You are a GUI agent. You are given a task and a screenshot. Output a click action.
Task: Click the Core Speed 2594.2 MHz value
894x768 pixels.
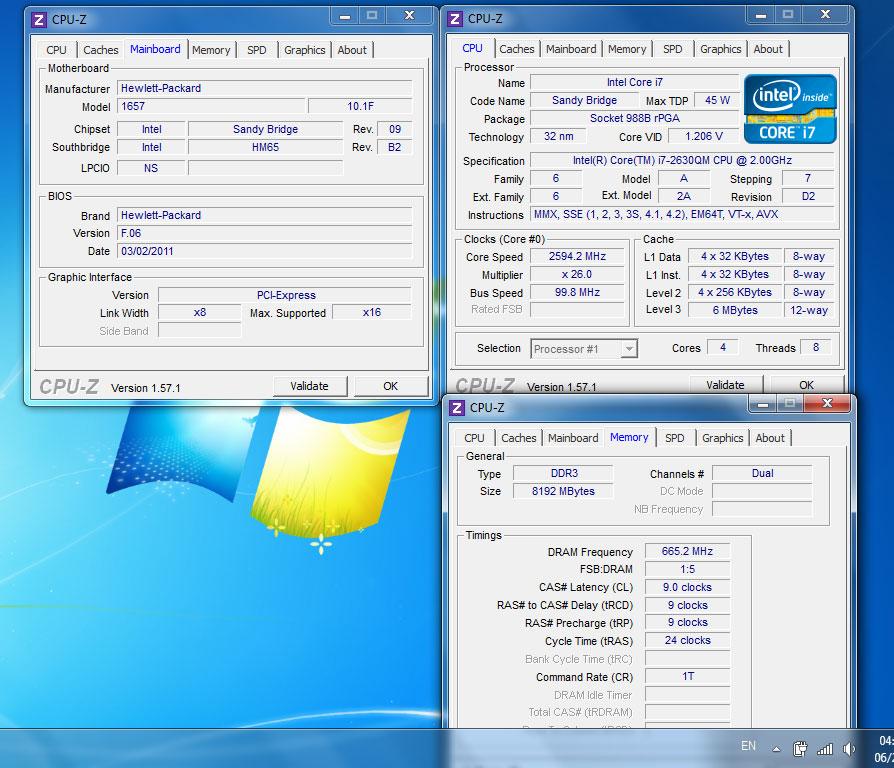578,257
